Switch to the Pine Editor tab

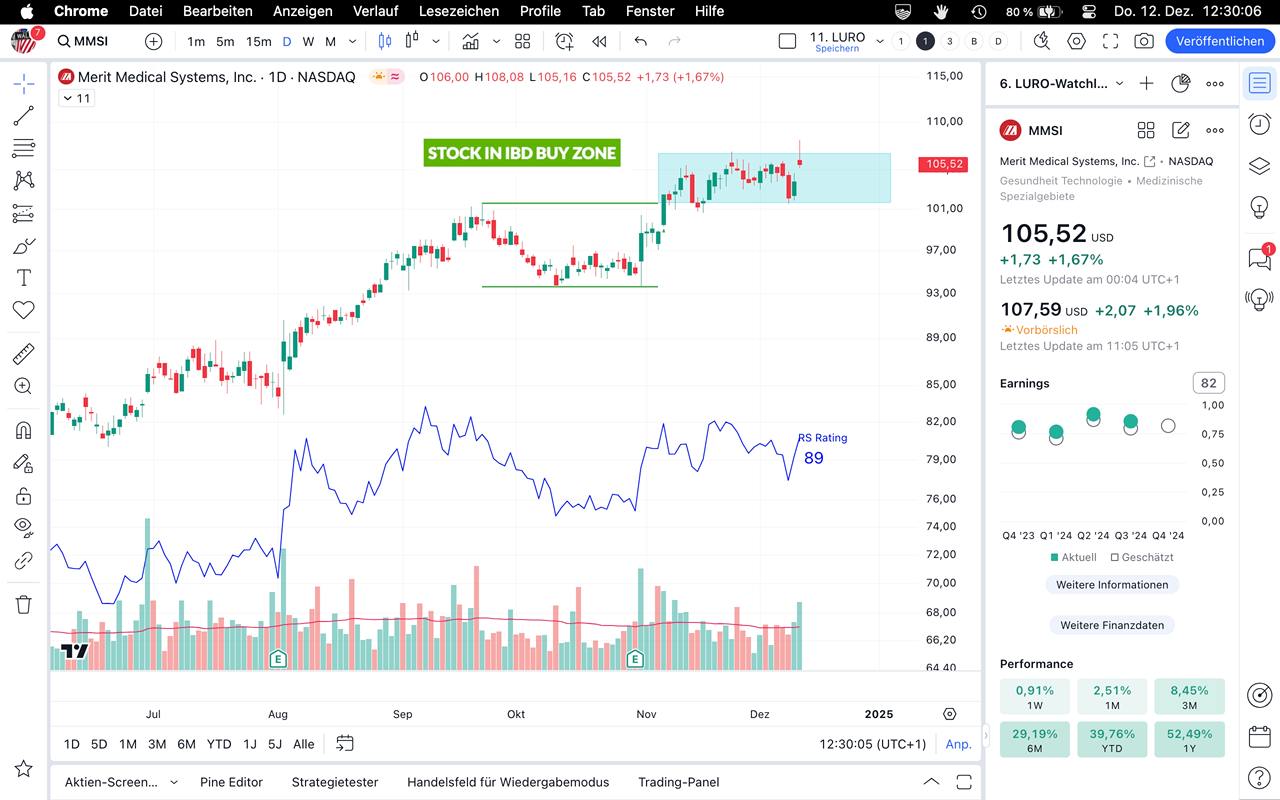point(231,782)
